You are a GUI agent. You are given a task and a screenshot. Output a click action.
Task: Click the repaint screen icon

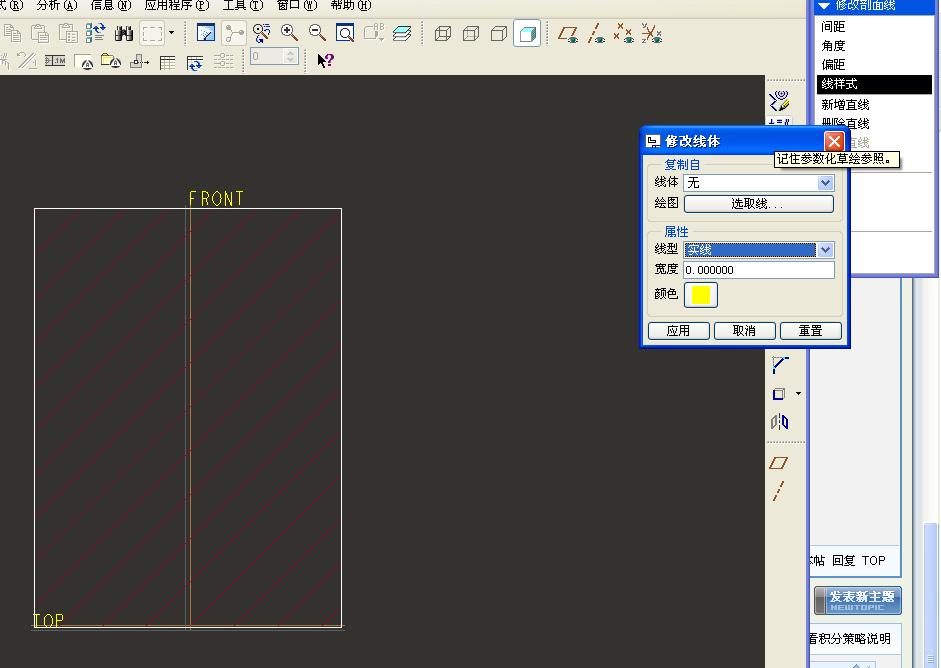pyautogui.click(x=206, y=32)
